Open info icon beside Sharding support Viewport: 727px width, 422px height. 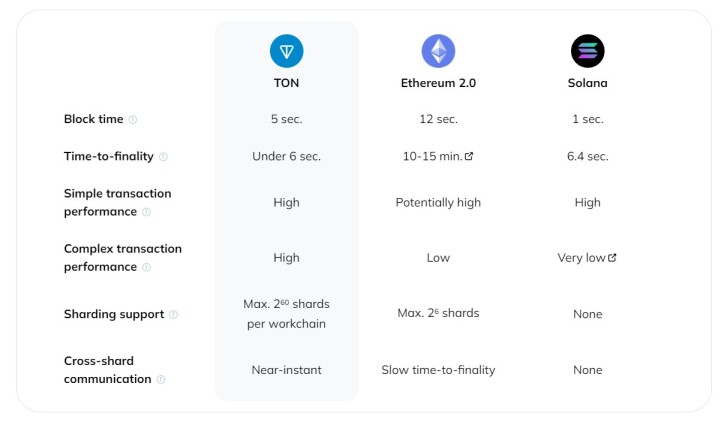[173, 314]
